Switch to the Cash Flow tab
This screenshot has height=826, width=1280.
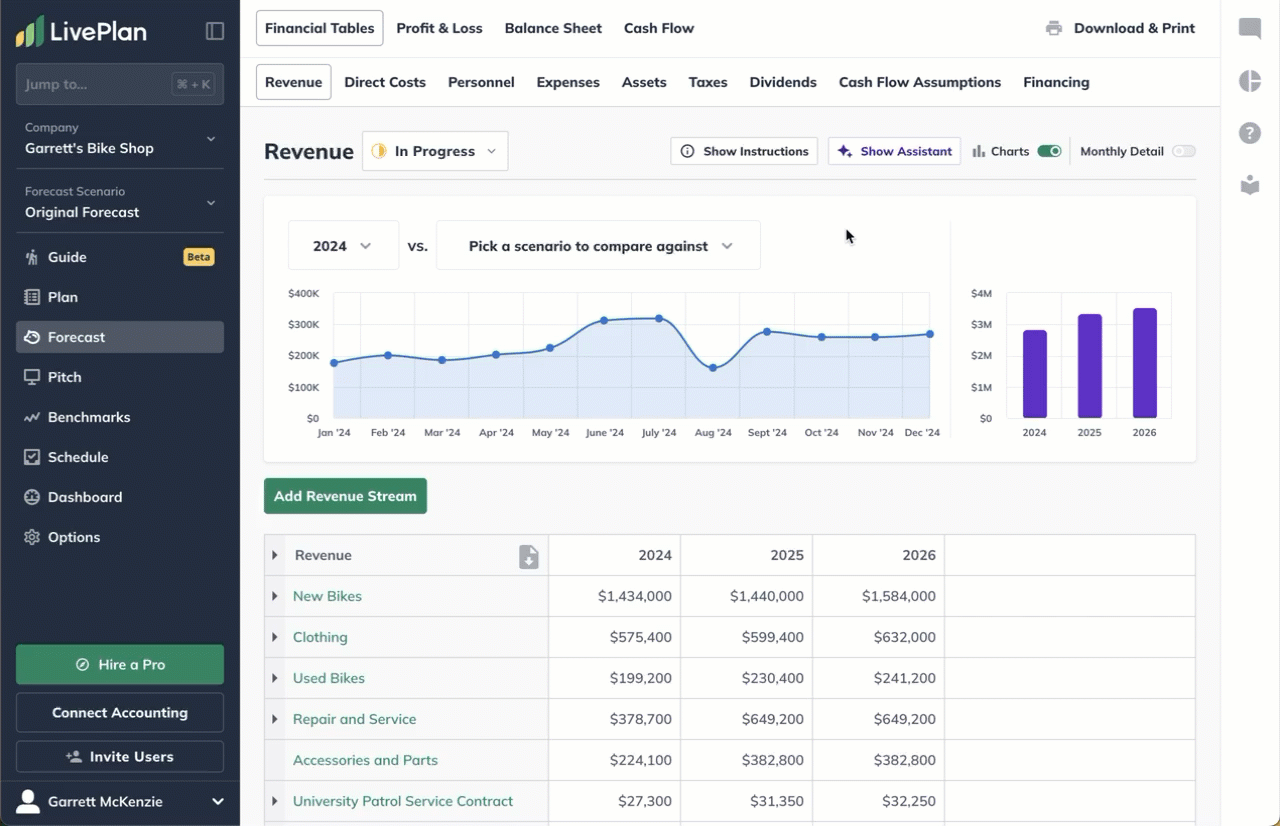click(659, 28)
